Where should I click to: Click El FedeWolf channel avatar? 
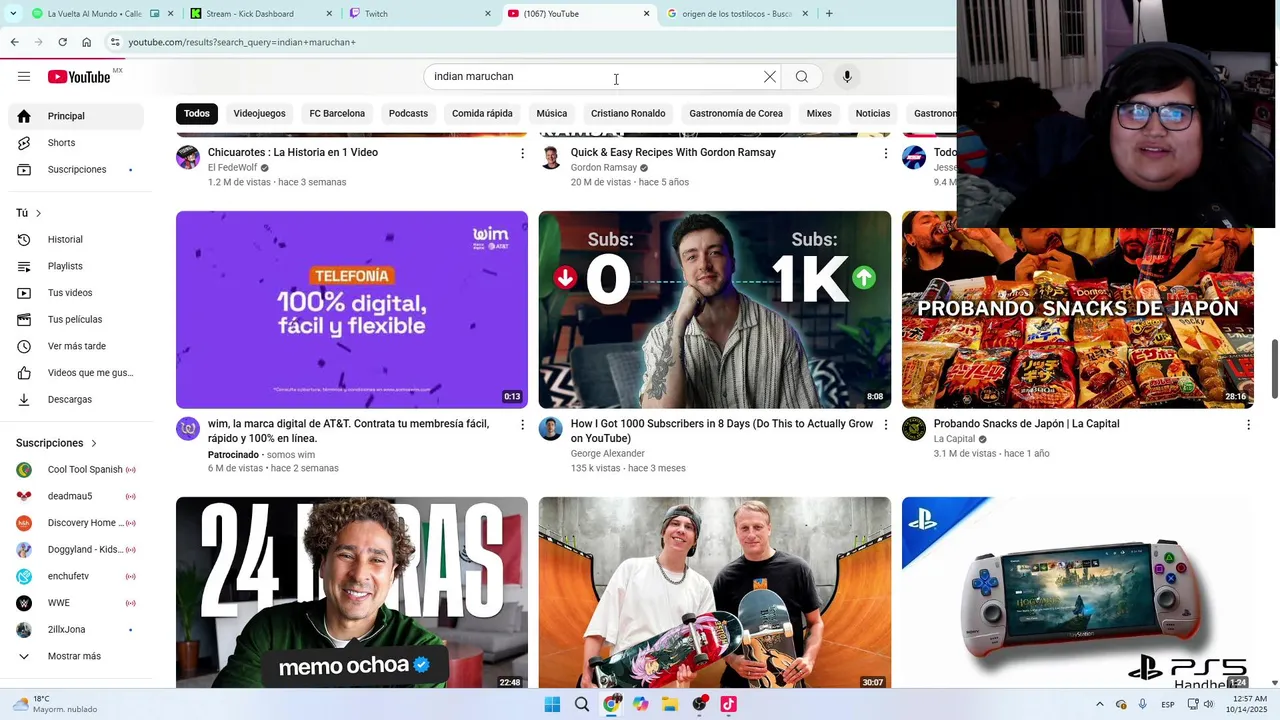[x=188, y=157]
